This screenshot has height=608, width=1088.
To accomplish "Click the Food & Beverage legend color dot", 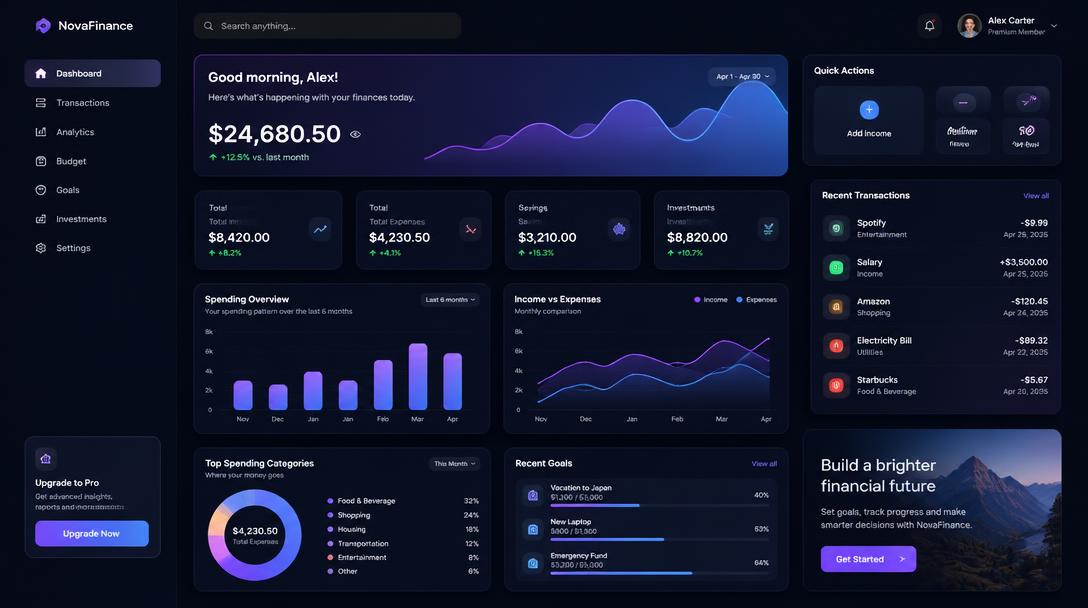I will click(330, 500).
